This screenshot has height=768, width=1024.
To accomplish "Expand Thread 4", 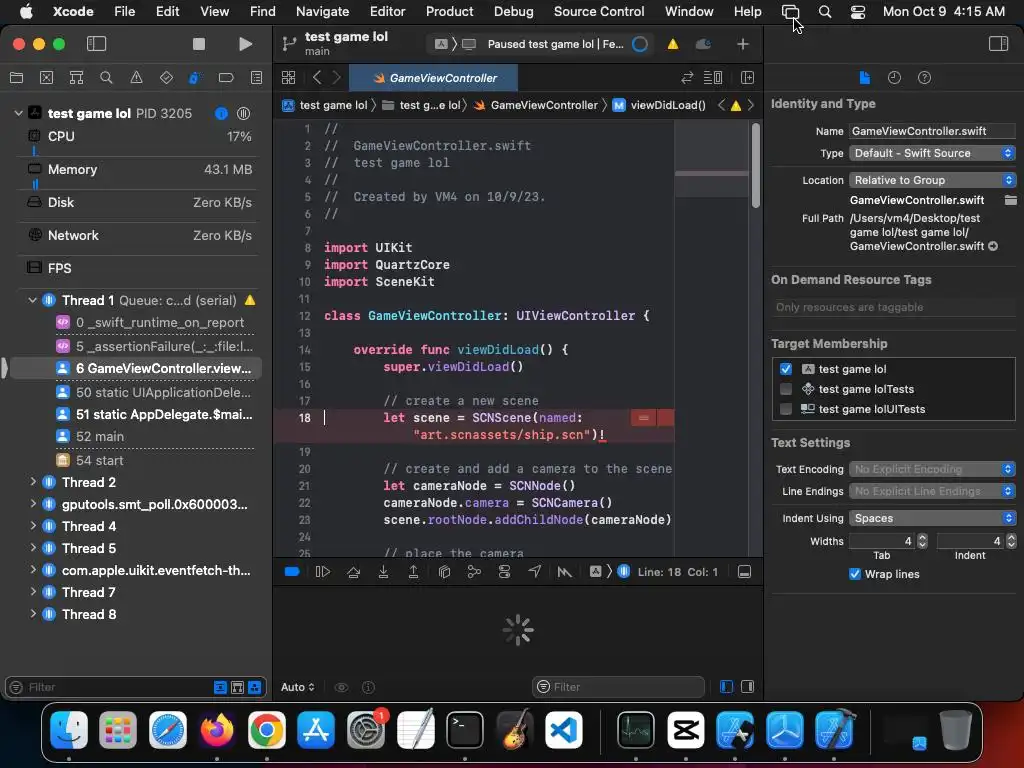I will pos(33,526).
